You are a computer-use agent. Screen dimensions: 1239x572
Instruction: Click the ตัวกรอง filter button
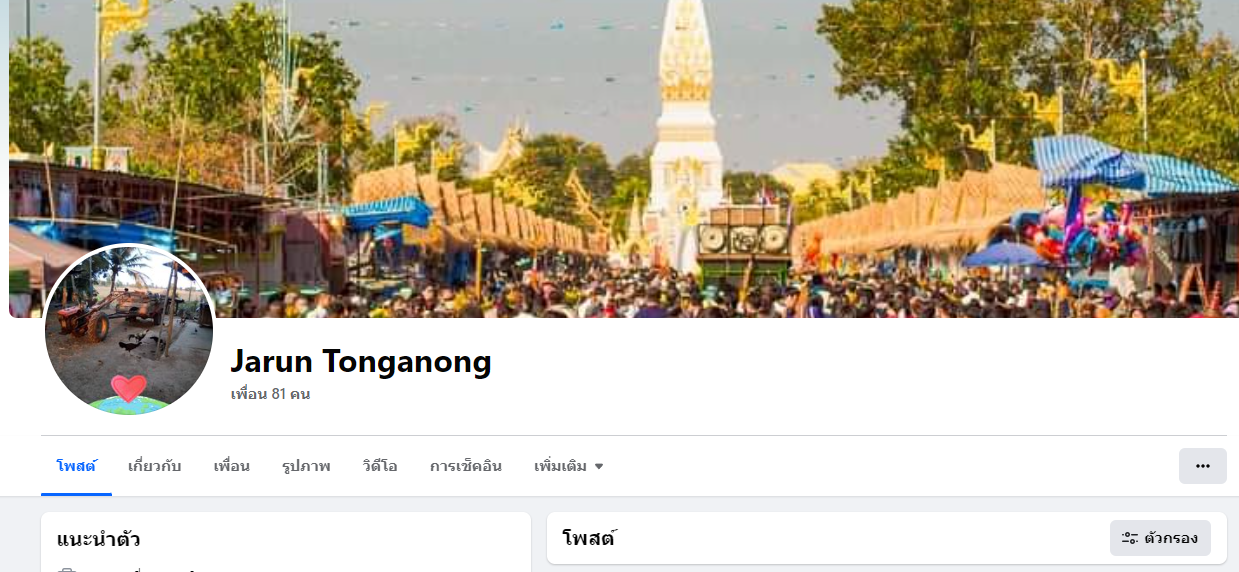tap(1160, 538)
